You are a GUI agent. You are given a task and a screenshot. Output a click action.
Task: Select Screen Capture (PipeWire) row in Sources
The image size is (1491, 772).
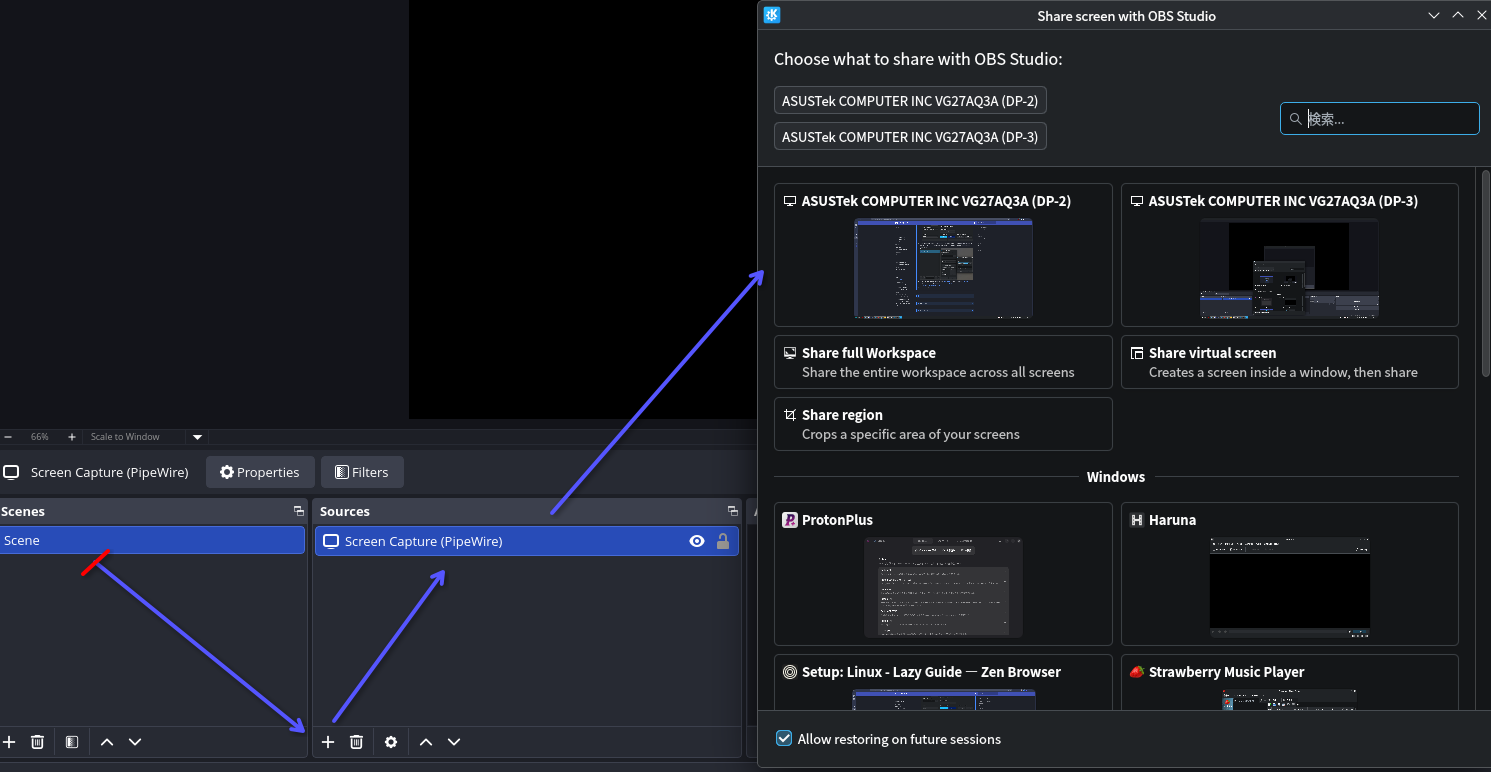[x=527, y=541]
